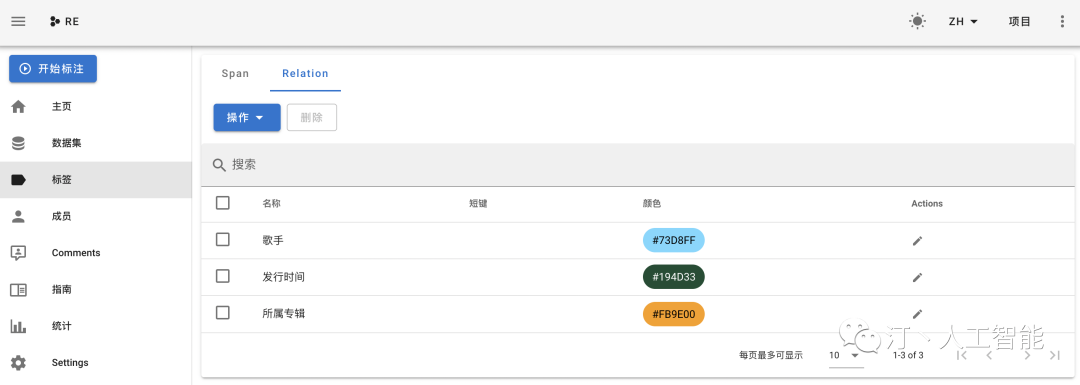Click the 1-3 of 3 pagination text

(x=908, y=355)
